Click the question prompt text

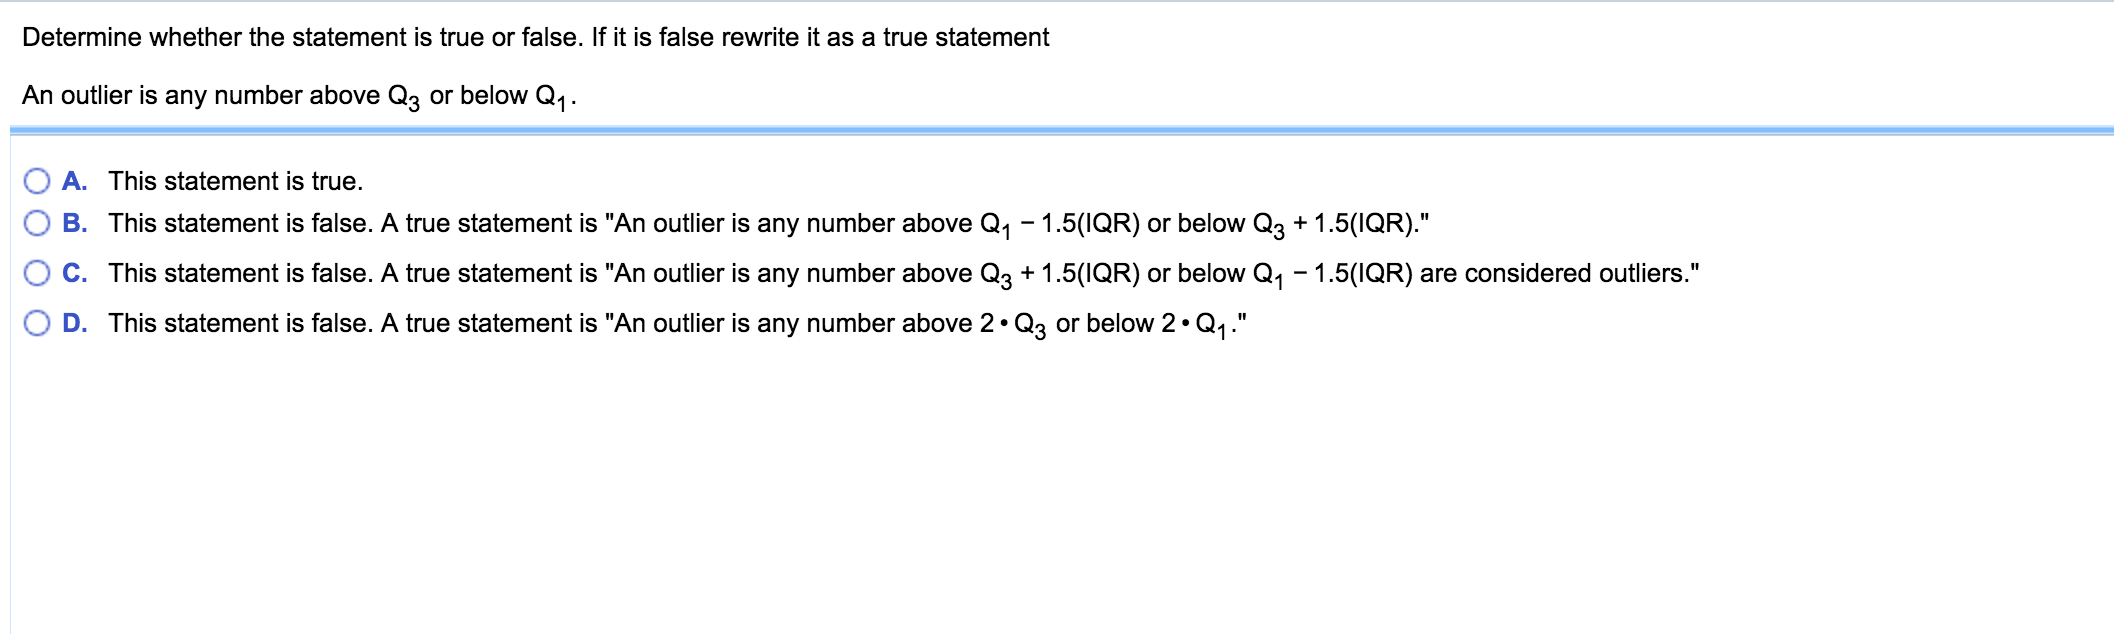pyautogui.click(x=535, y=37)
